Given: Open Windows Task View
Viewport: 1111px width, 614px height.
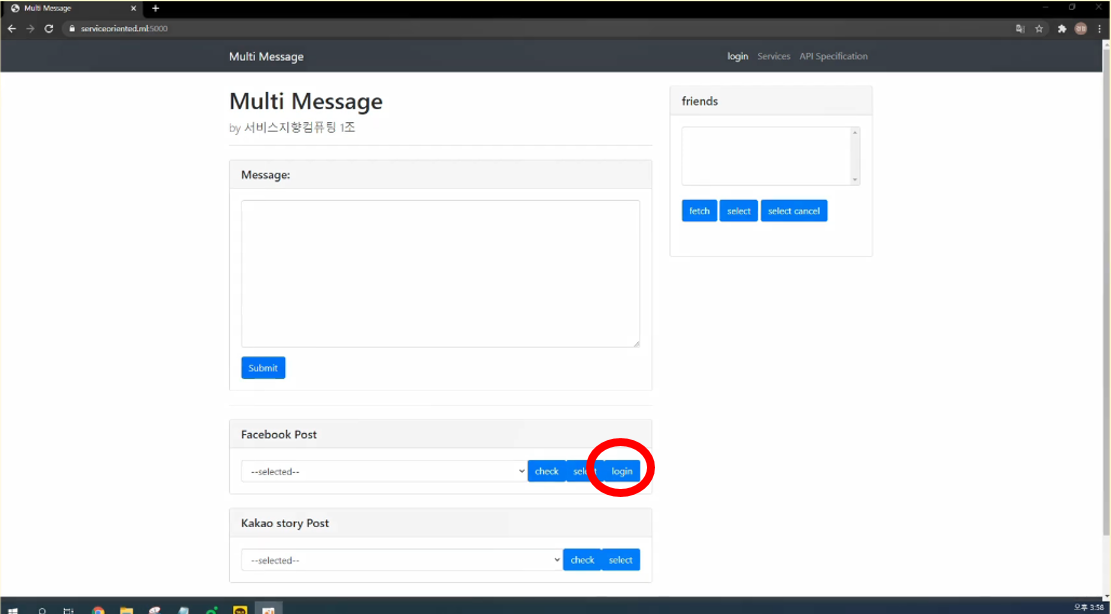Looking at the screenshot, I should tap(68, 608).
